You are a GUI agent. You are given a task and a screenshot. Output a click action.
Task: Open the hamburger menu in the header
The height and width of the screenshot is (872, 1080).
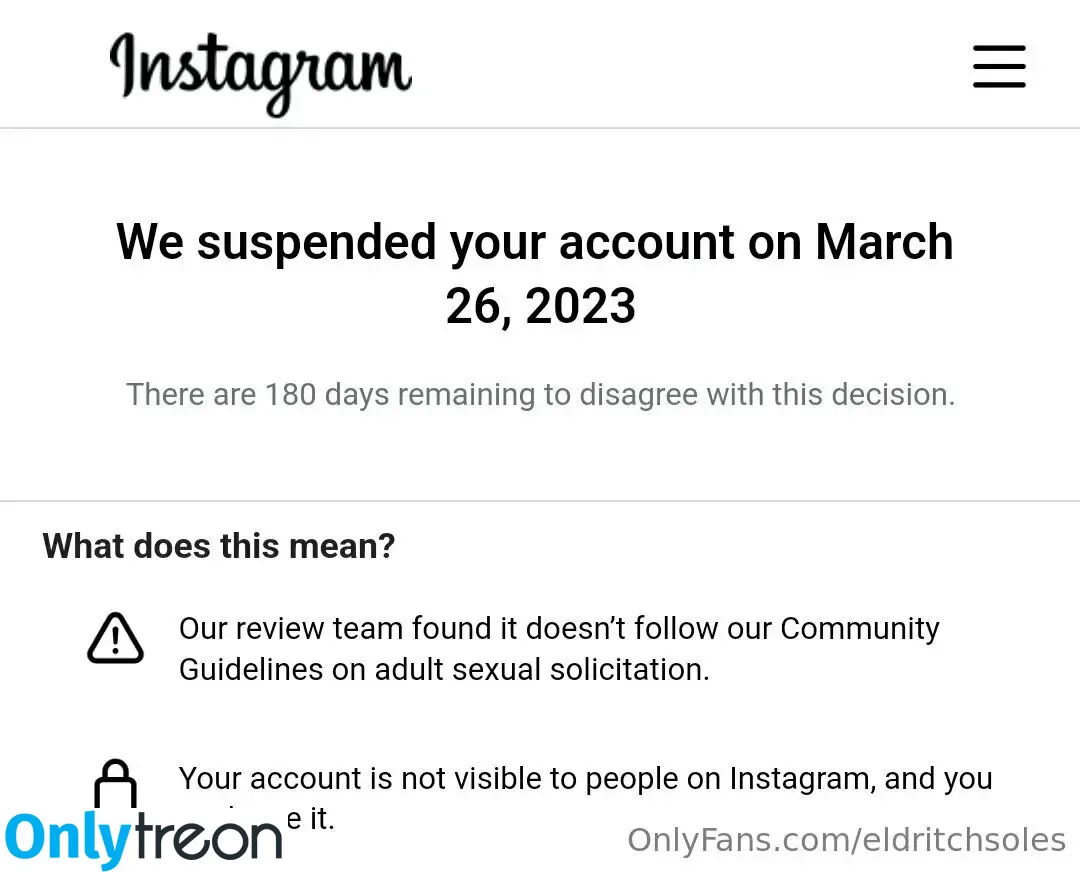pos(999,67)
